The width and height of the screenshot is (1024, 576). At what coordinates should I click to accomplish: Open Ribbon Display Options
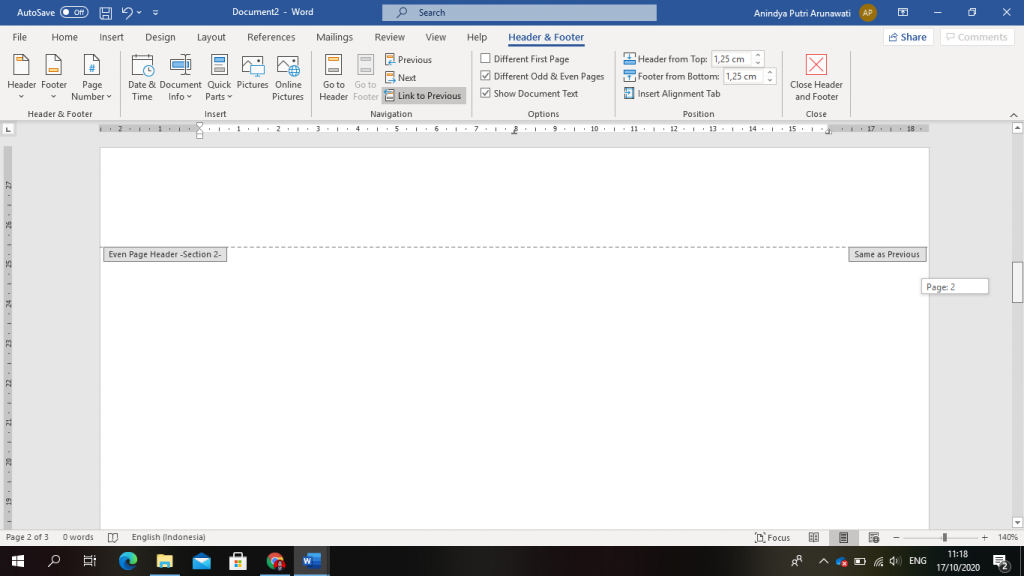[903, 12]
